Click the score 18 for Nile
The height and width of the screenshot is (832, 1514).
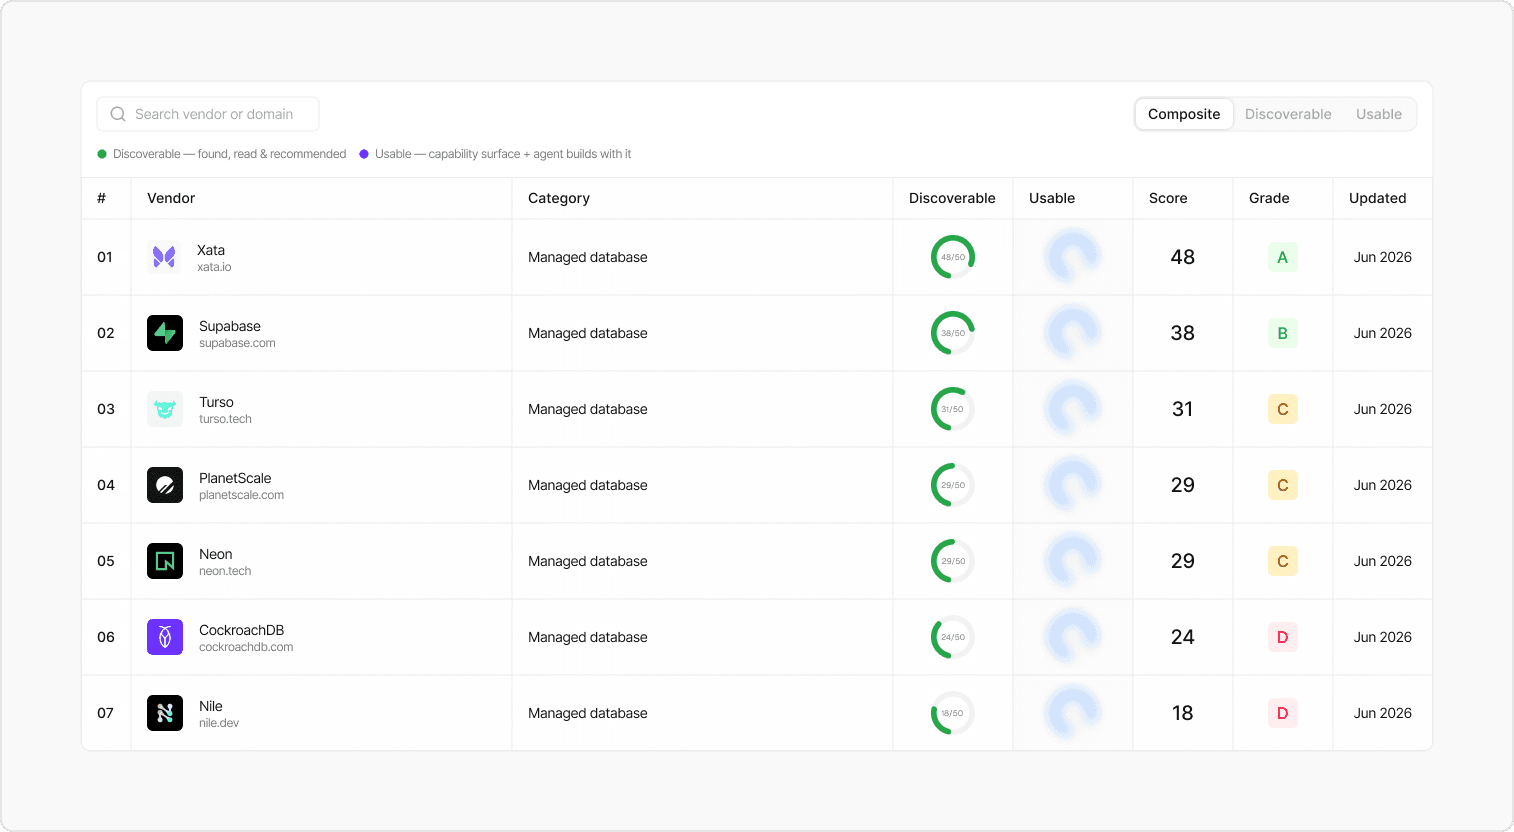(x=1183, y=713)
